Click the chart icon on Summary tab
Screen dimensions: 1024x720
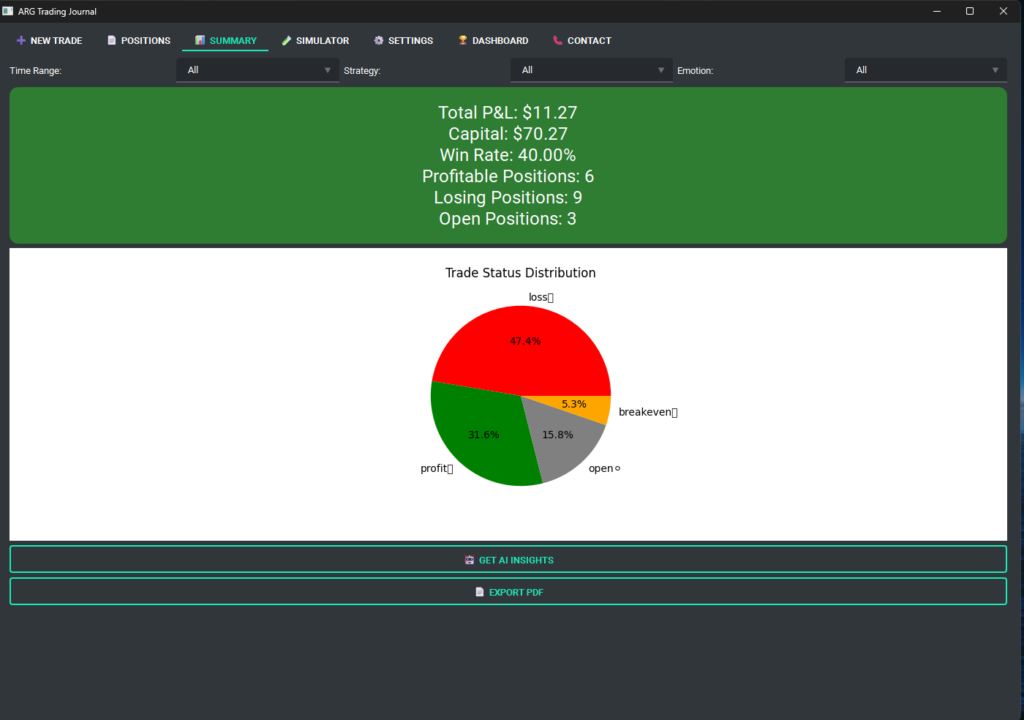coord(200,41)
